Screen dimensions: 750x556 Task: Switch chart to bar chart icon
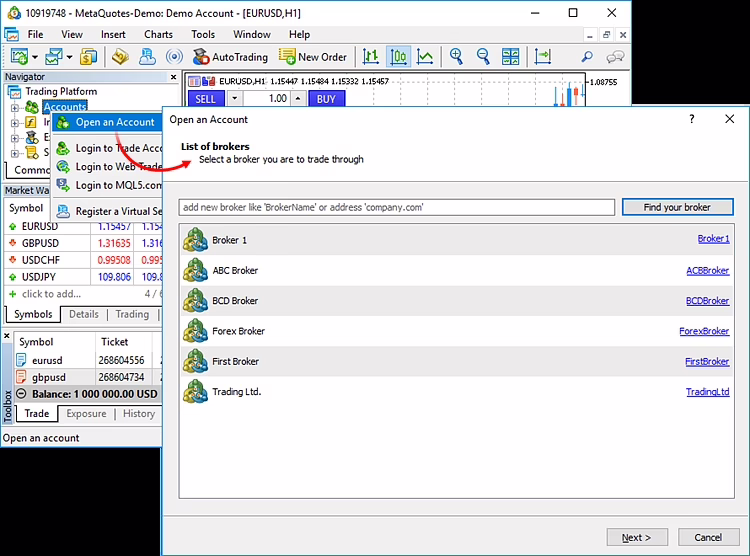pyautogui.click(x=371, y=57)
